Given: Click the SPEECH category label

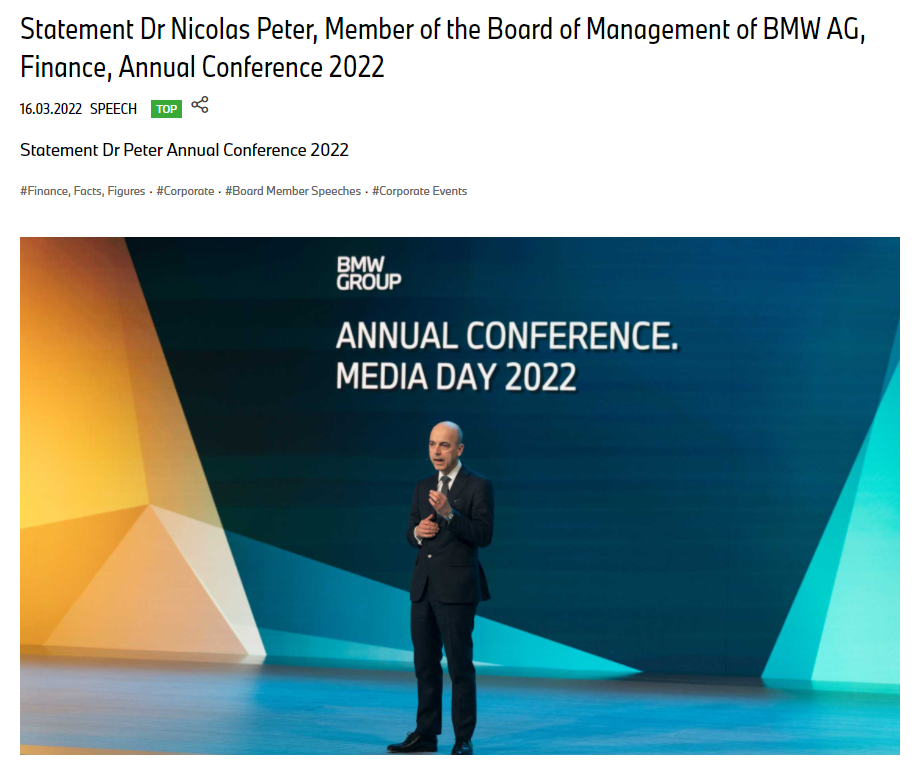Looking at the screenshot, I should pyautogui.click(x=113, y=109).
